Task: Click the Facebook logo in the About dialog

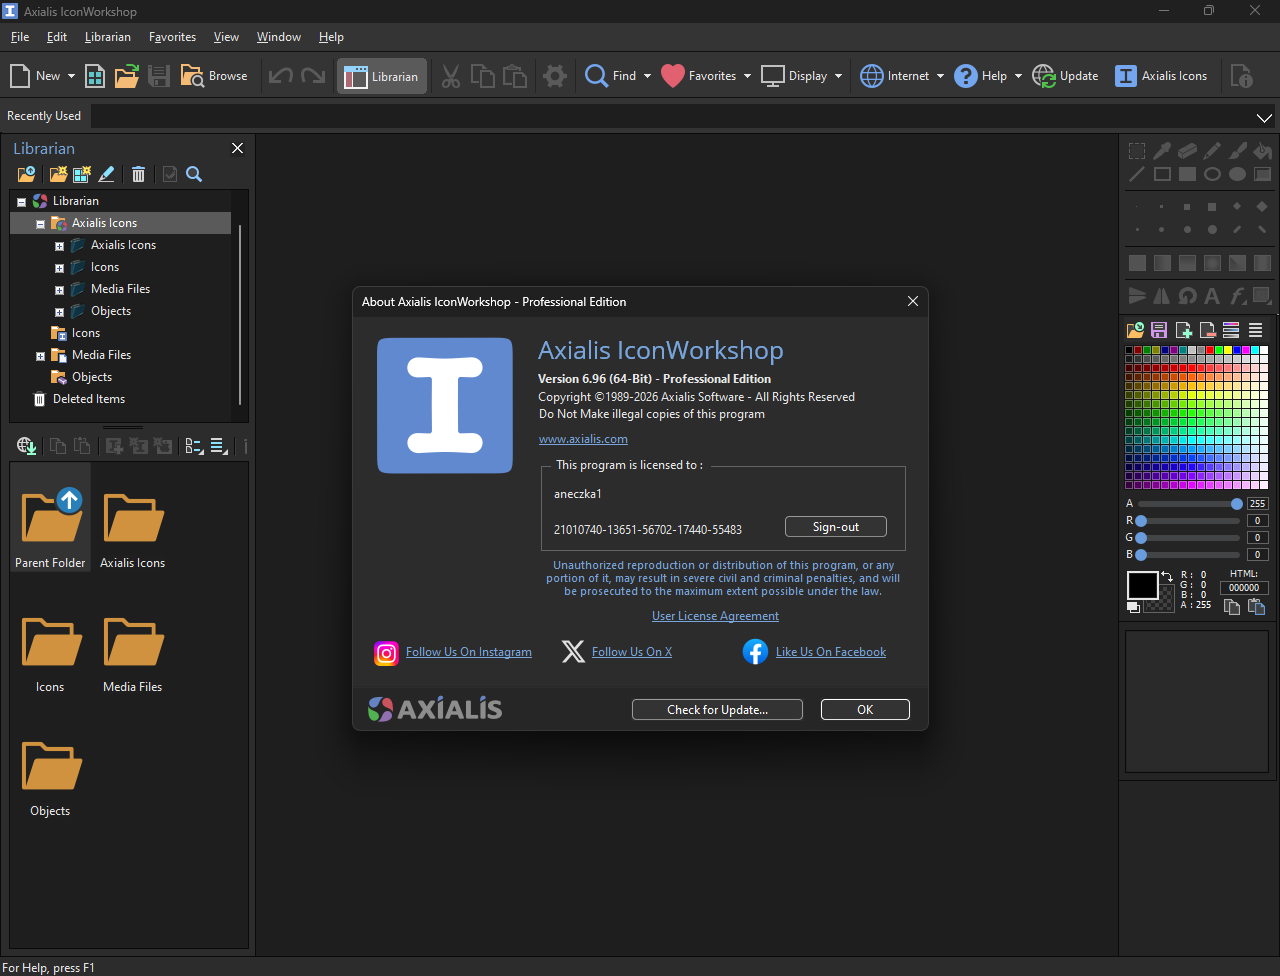Action: 756,652
